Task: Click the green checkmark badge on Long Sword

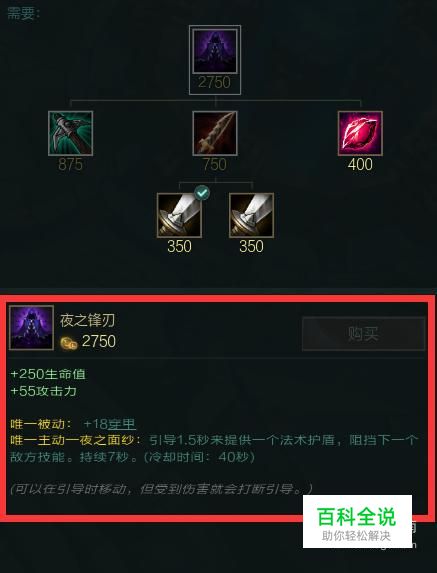Action: click(x=202, y=193)
